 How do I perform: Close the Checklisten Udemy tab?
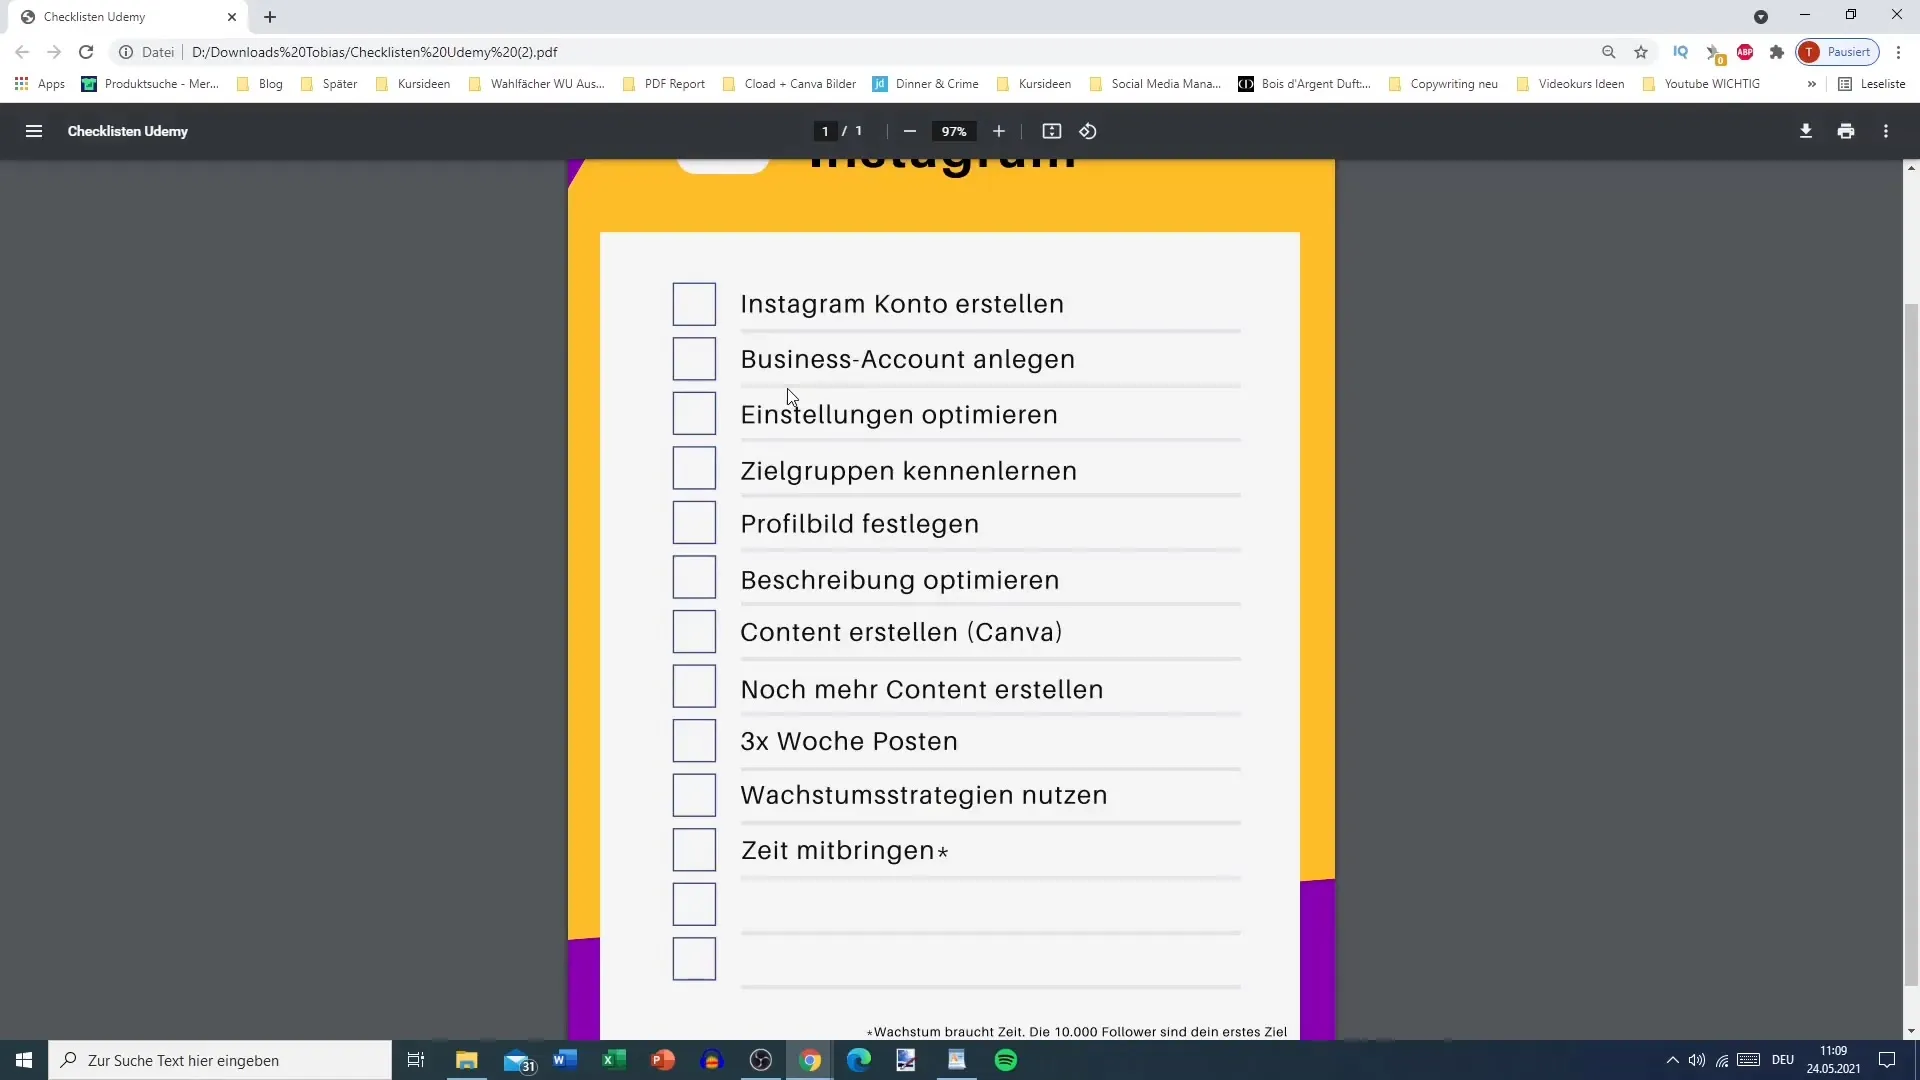[232, 17]
